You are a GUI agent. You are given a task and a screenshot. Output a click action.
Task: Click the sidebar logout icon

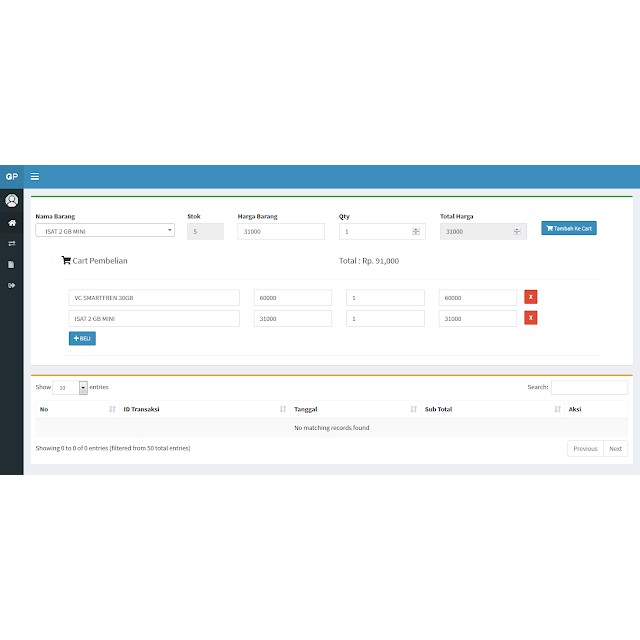pos(11,285)
